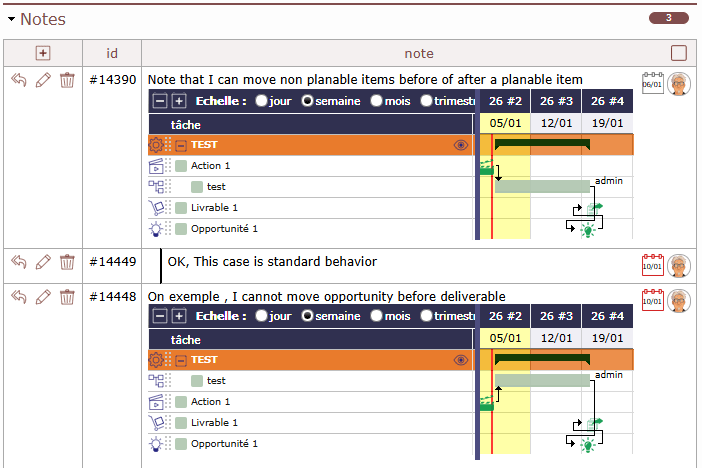
Task: Collapse TEST project row in first Gantt
Action: pos(180,145)
